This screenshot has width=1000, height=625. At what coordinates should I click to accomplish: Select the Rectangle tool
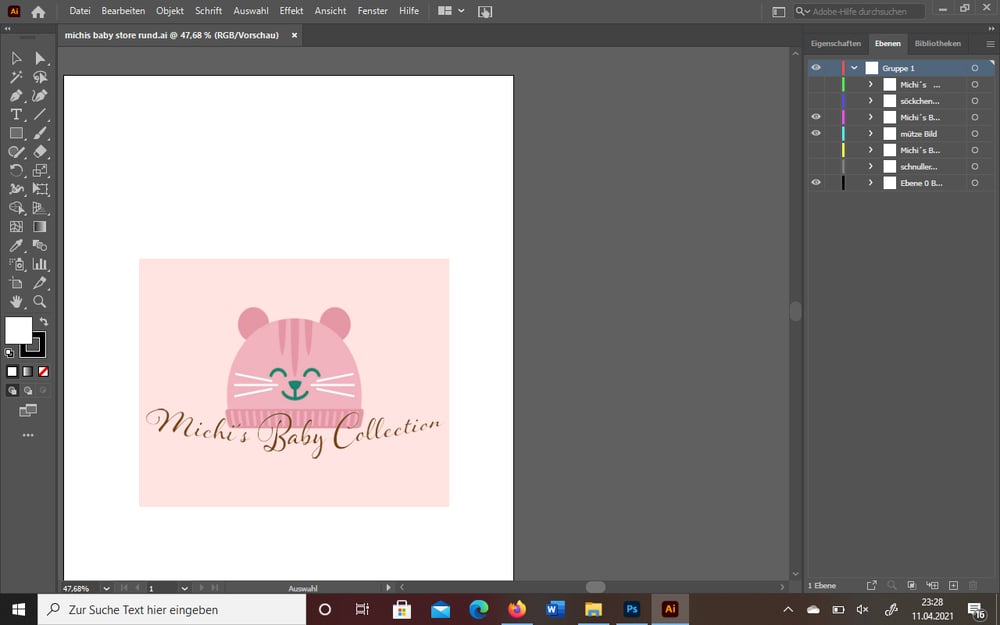point(16,133)
